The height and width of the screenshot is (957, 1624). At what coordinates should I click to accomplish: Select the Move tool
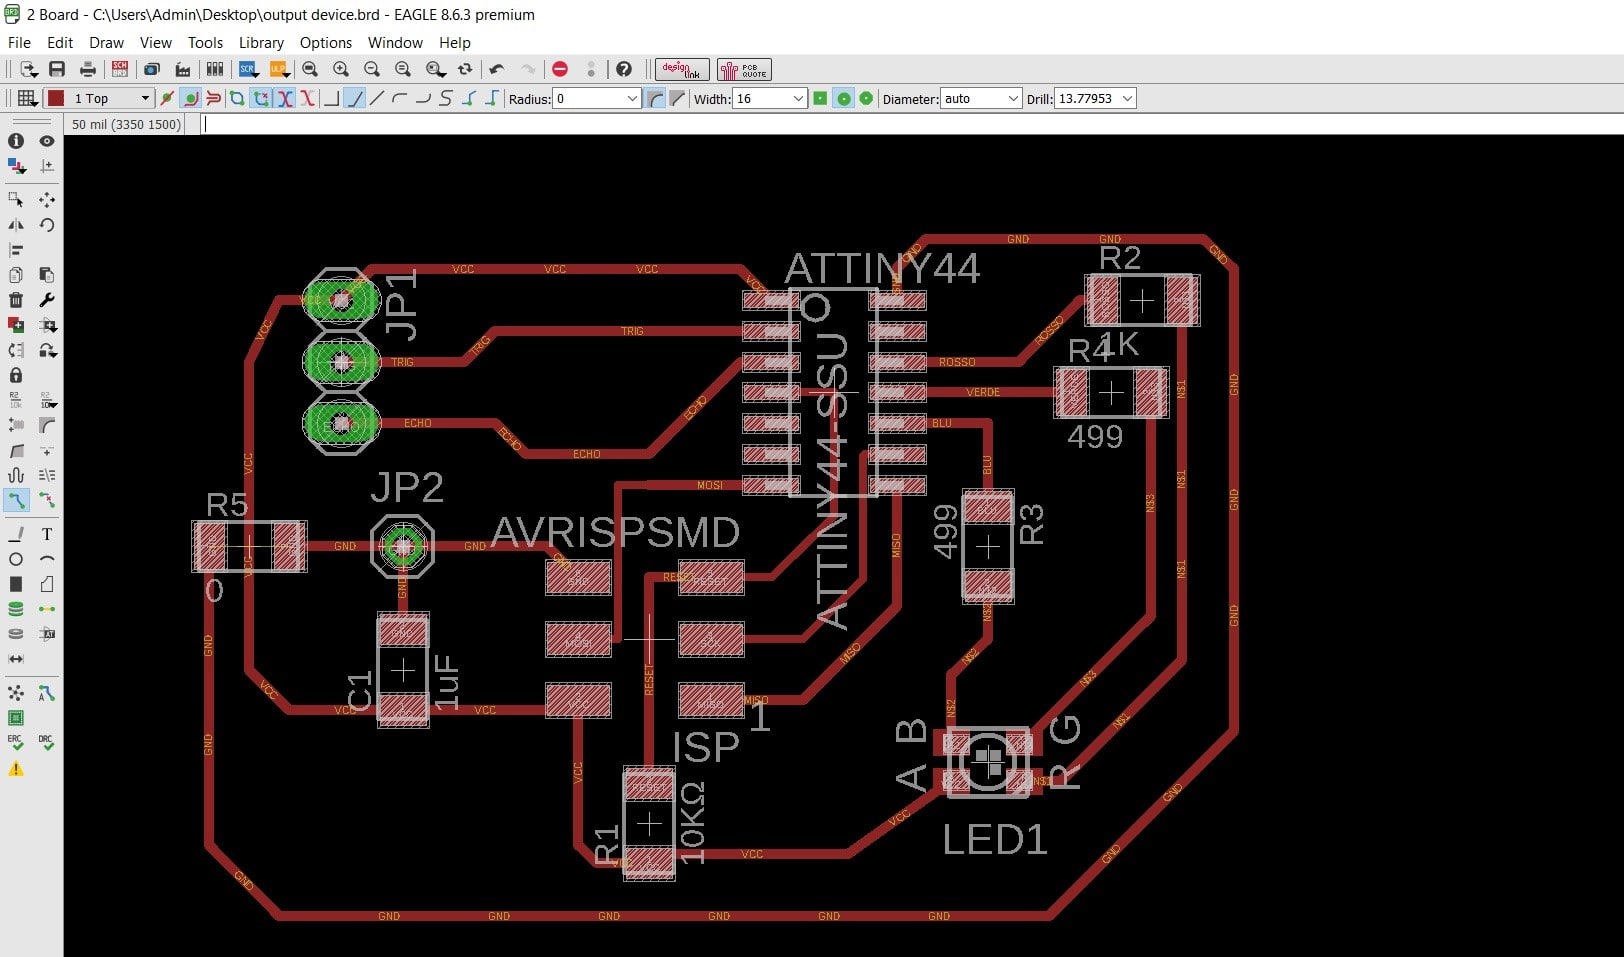47,200
